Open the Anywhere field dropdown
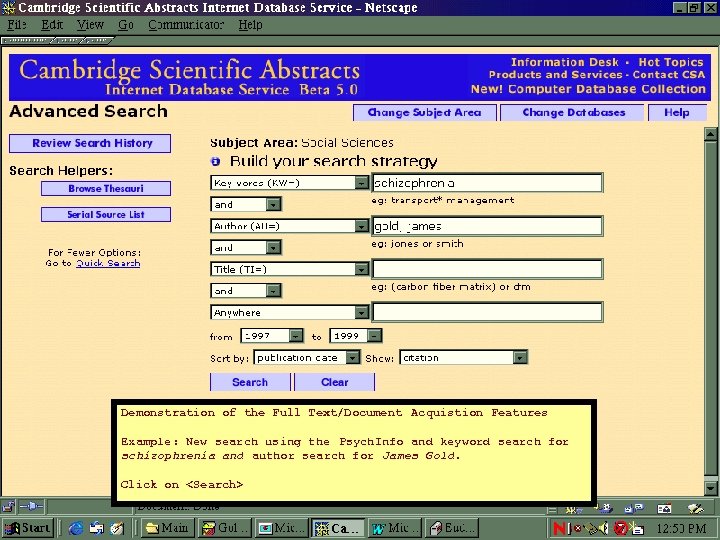The image size is (720, 540). [x=361, y=312]
